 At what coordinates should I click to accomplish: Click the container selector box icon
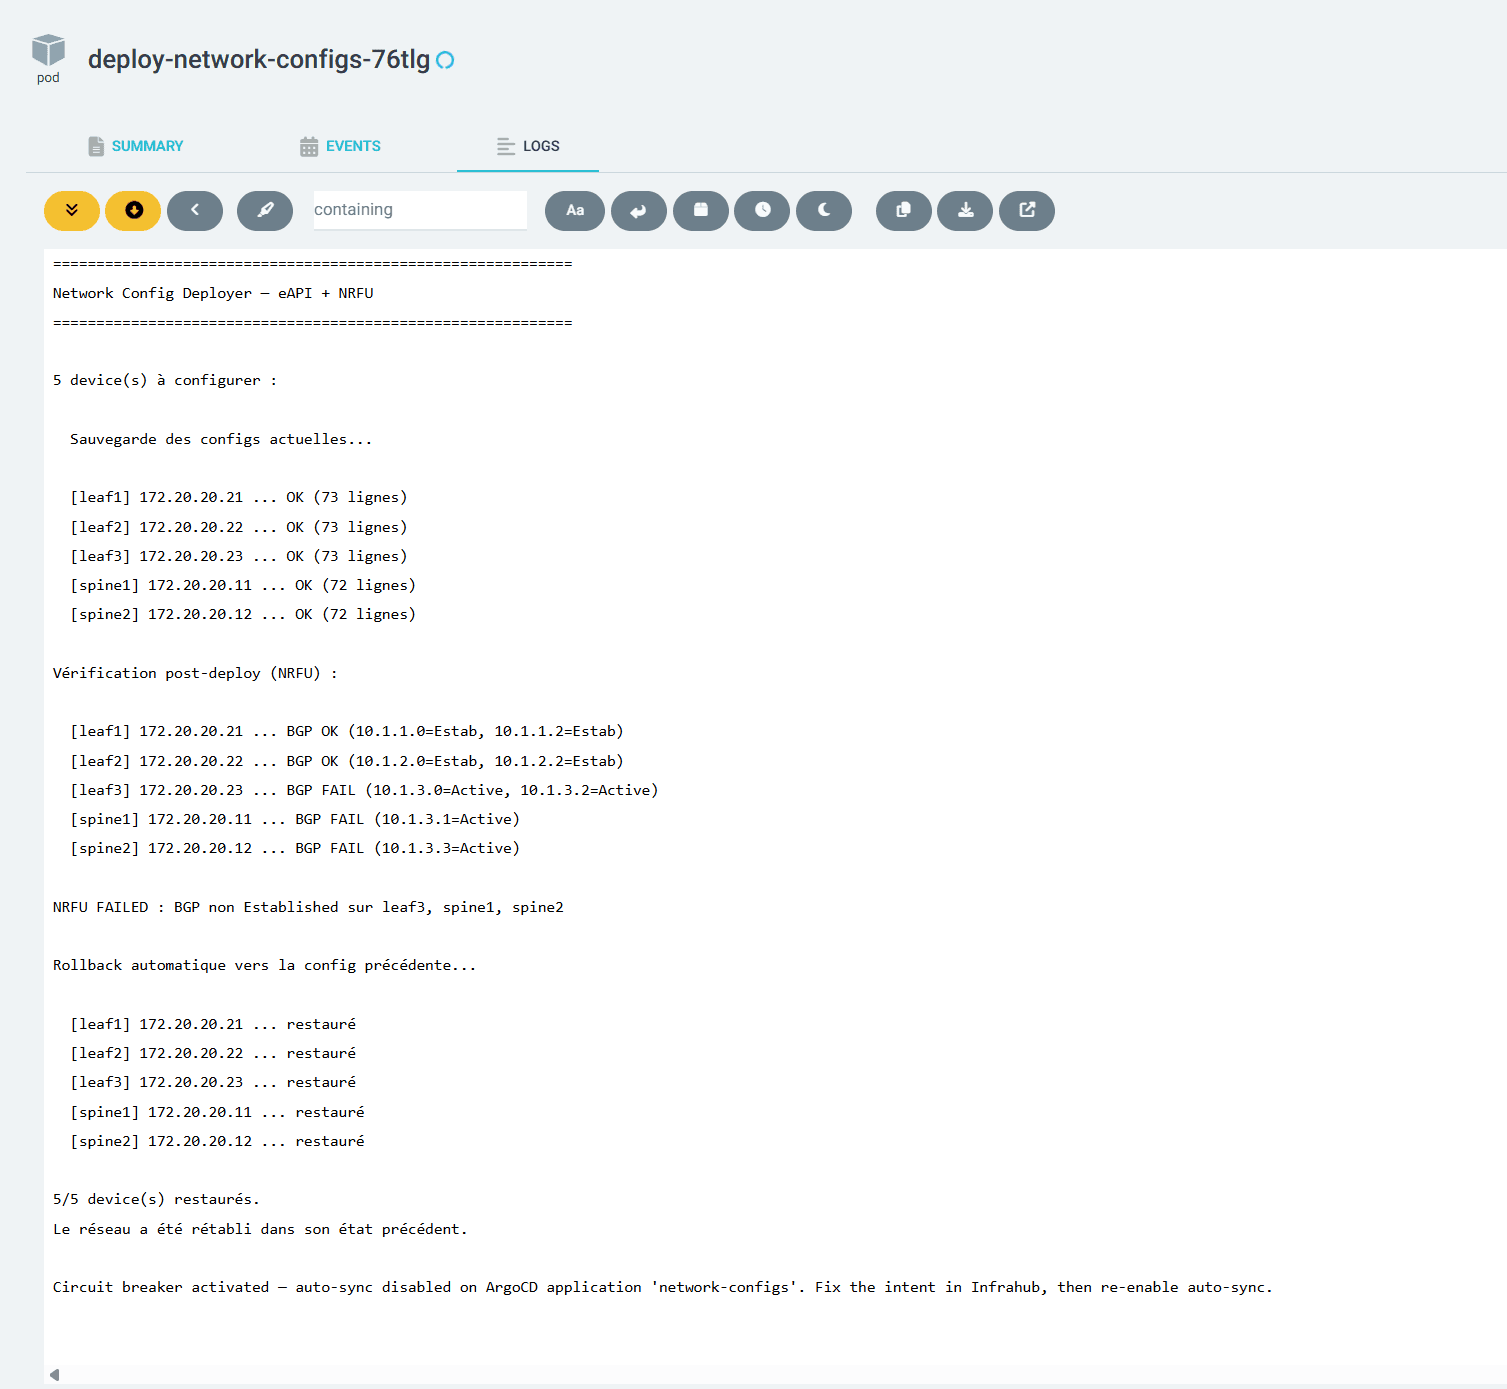tap(700, 211)
